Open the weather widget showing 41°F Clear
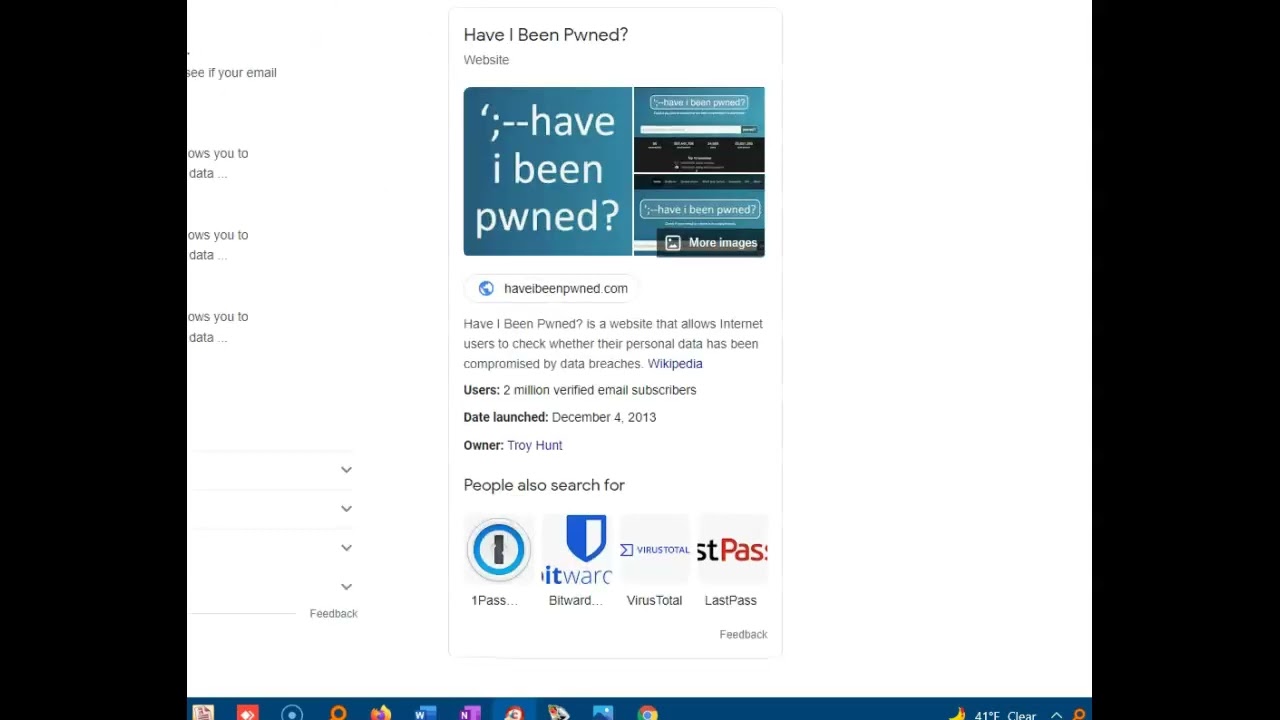This screenshot has height=720, width=1280. click(x=992, y=715)
